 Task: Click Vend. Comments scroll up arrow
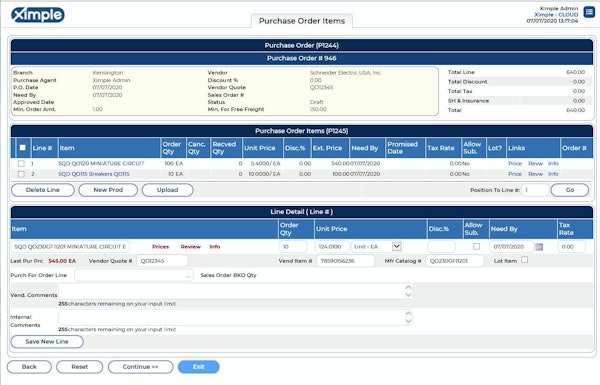[x=408, y=287]
